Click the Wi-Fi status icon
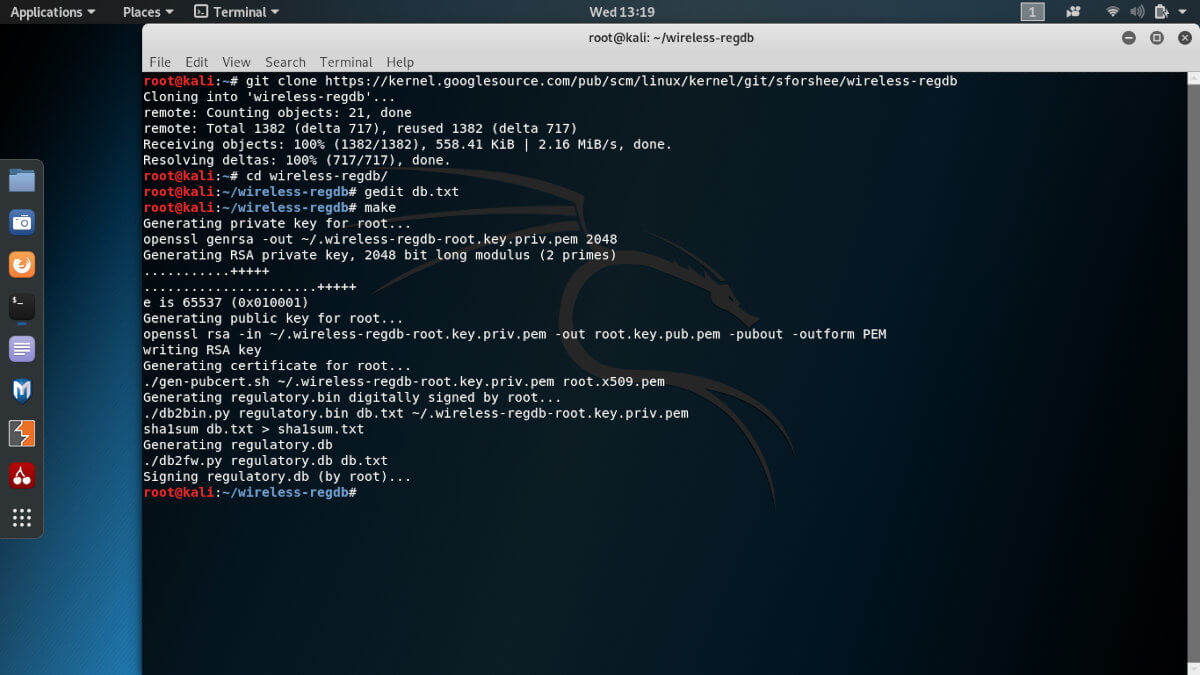 tap(1113, 12)
